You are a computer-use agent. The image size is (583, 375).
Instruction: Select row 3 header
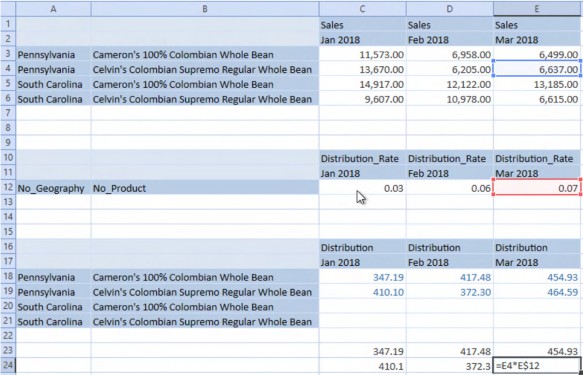click(8, 54)
